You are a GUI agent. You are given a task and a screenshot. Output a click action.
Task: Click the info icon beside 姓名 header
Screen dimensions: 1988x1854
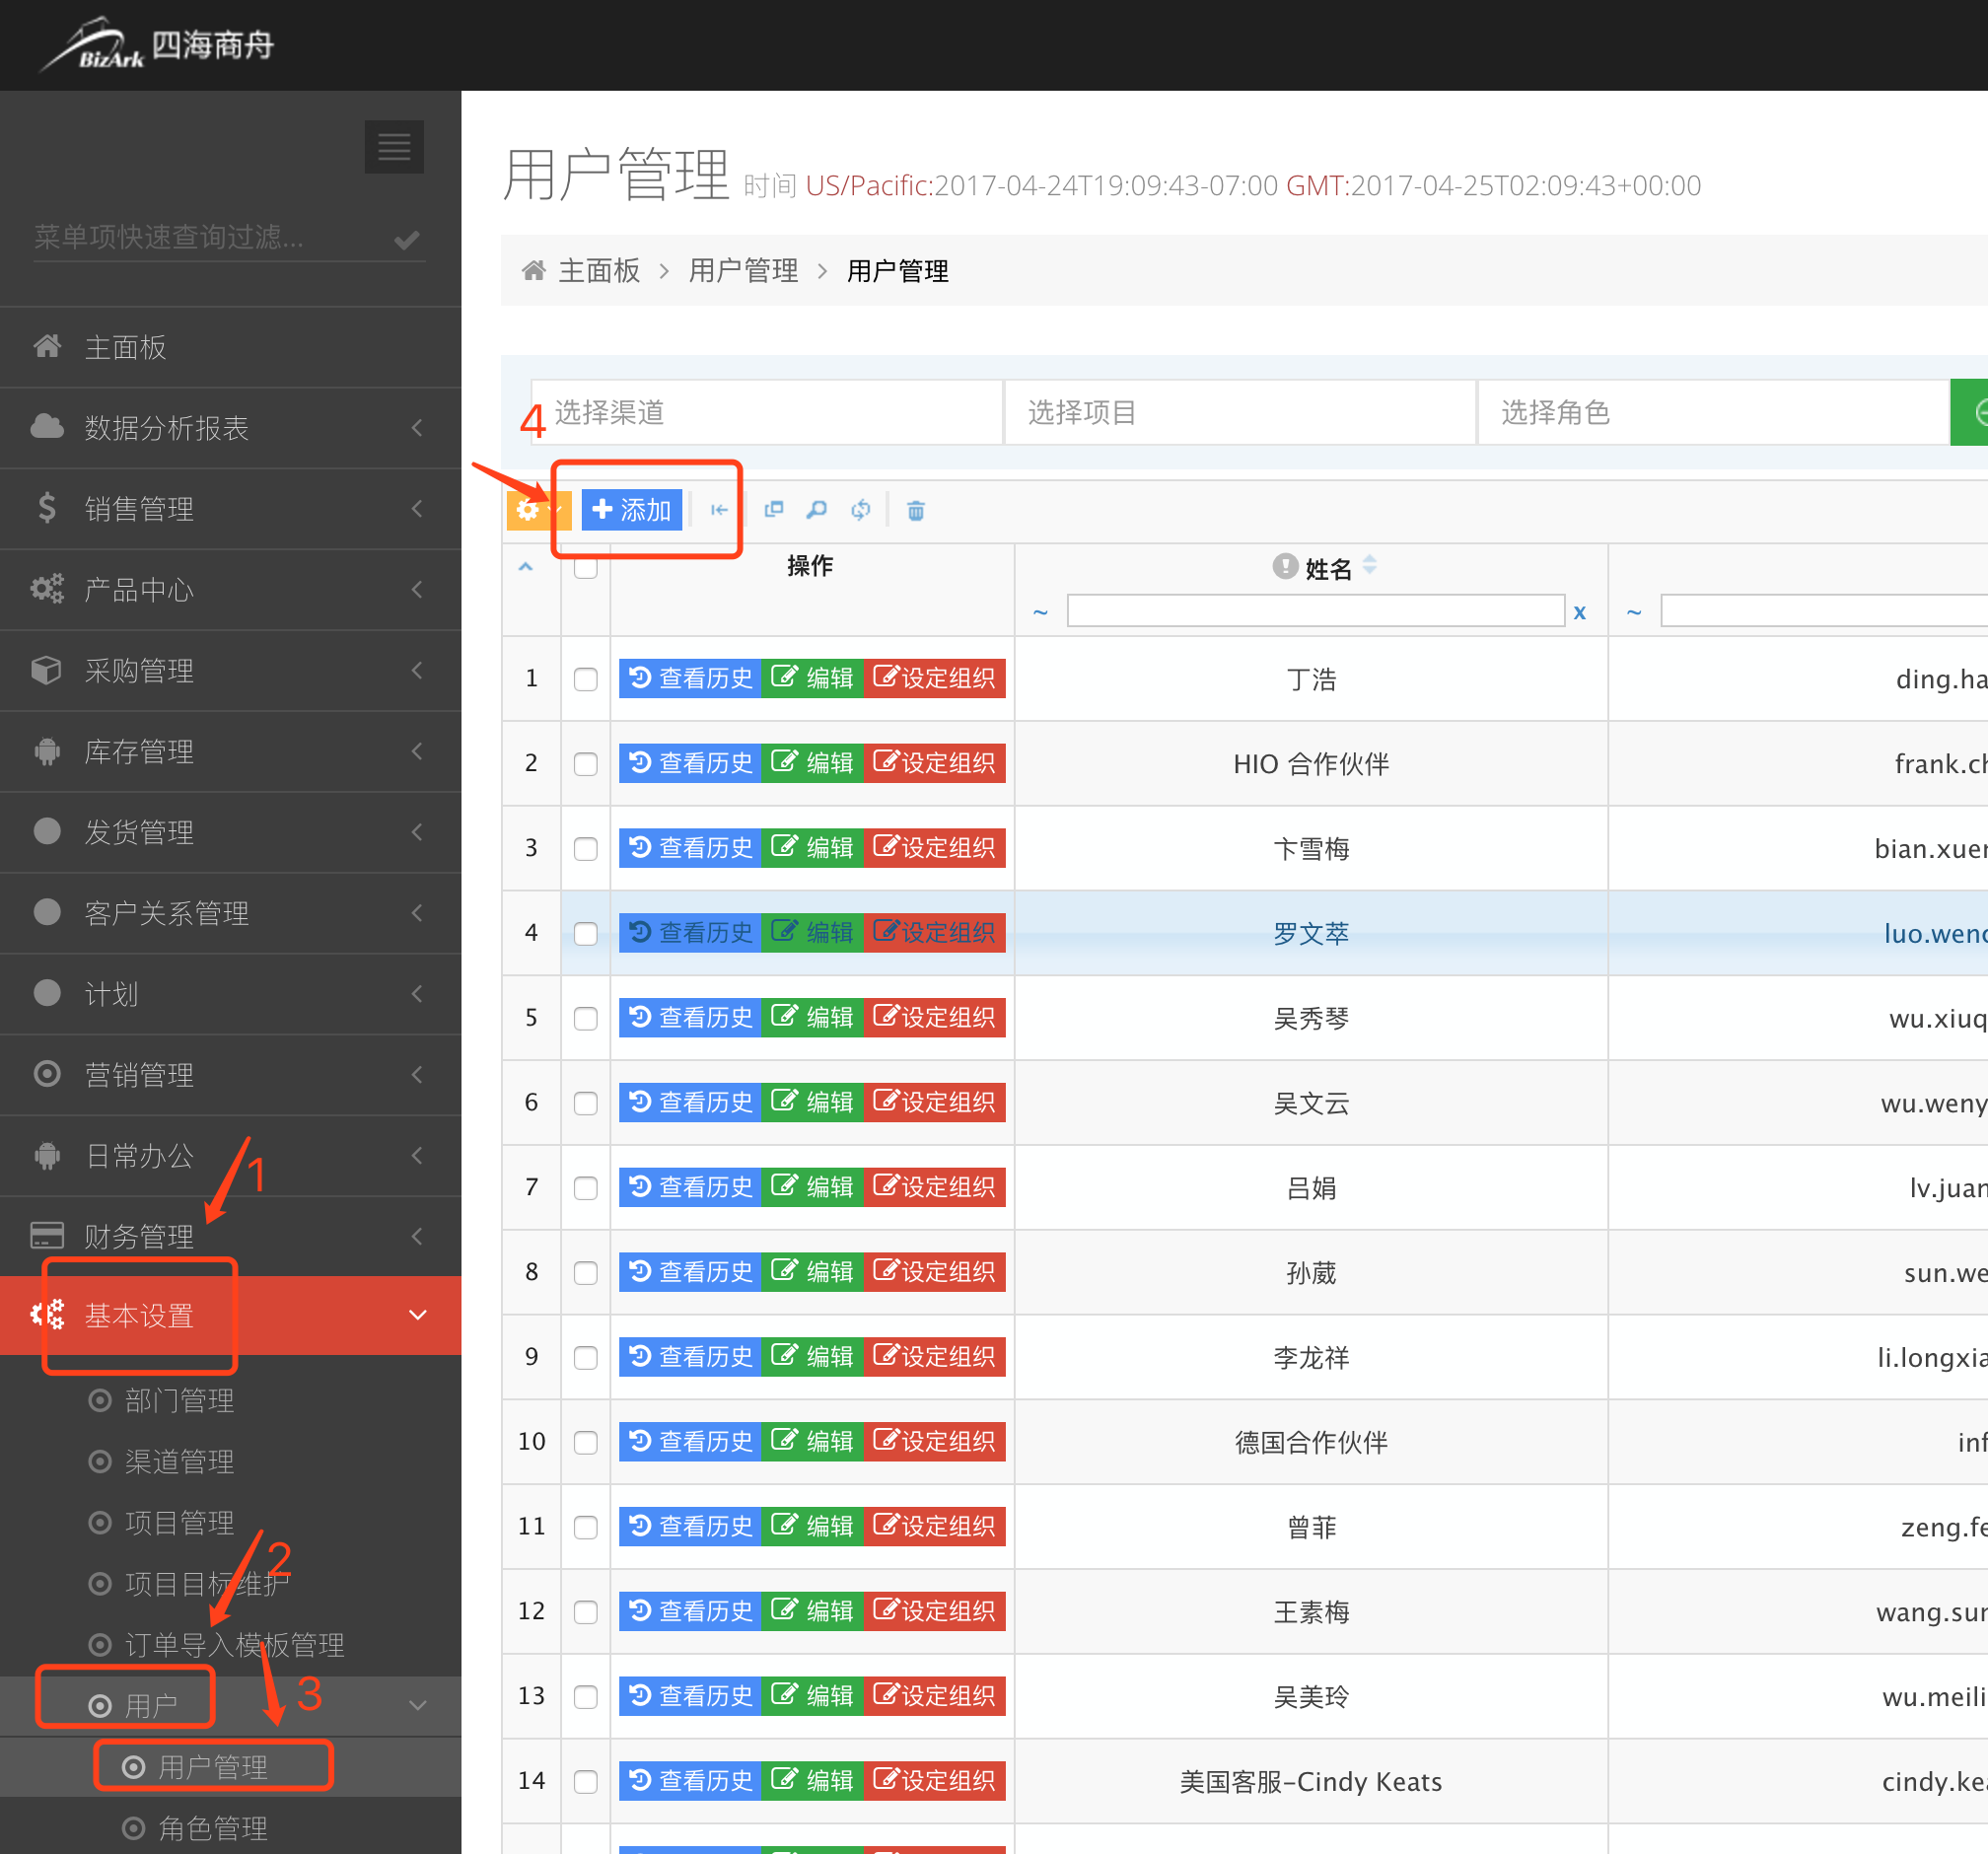(x=1285, y=566)
